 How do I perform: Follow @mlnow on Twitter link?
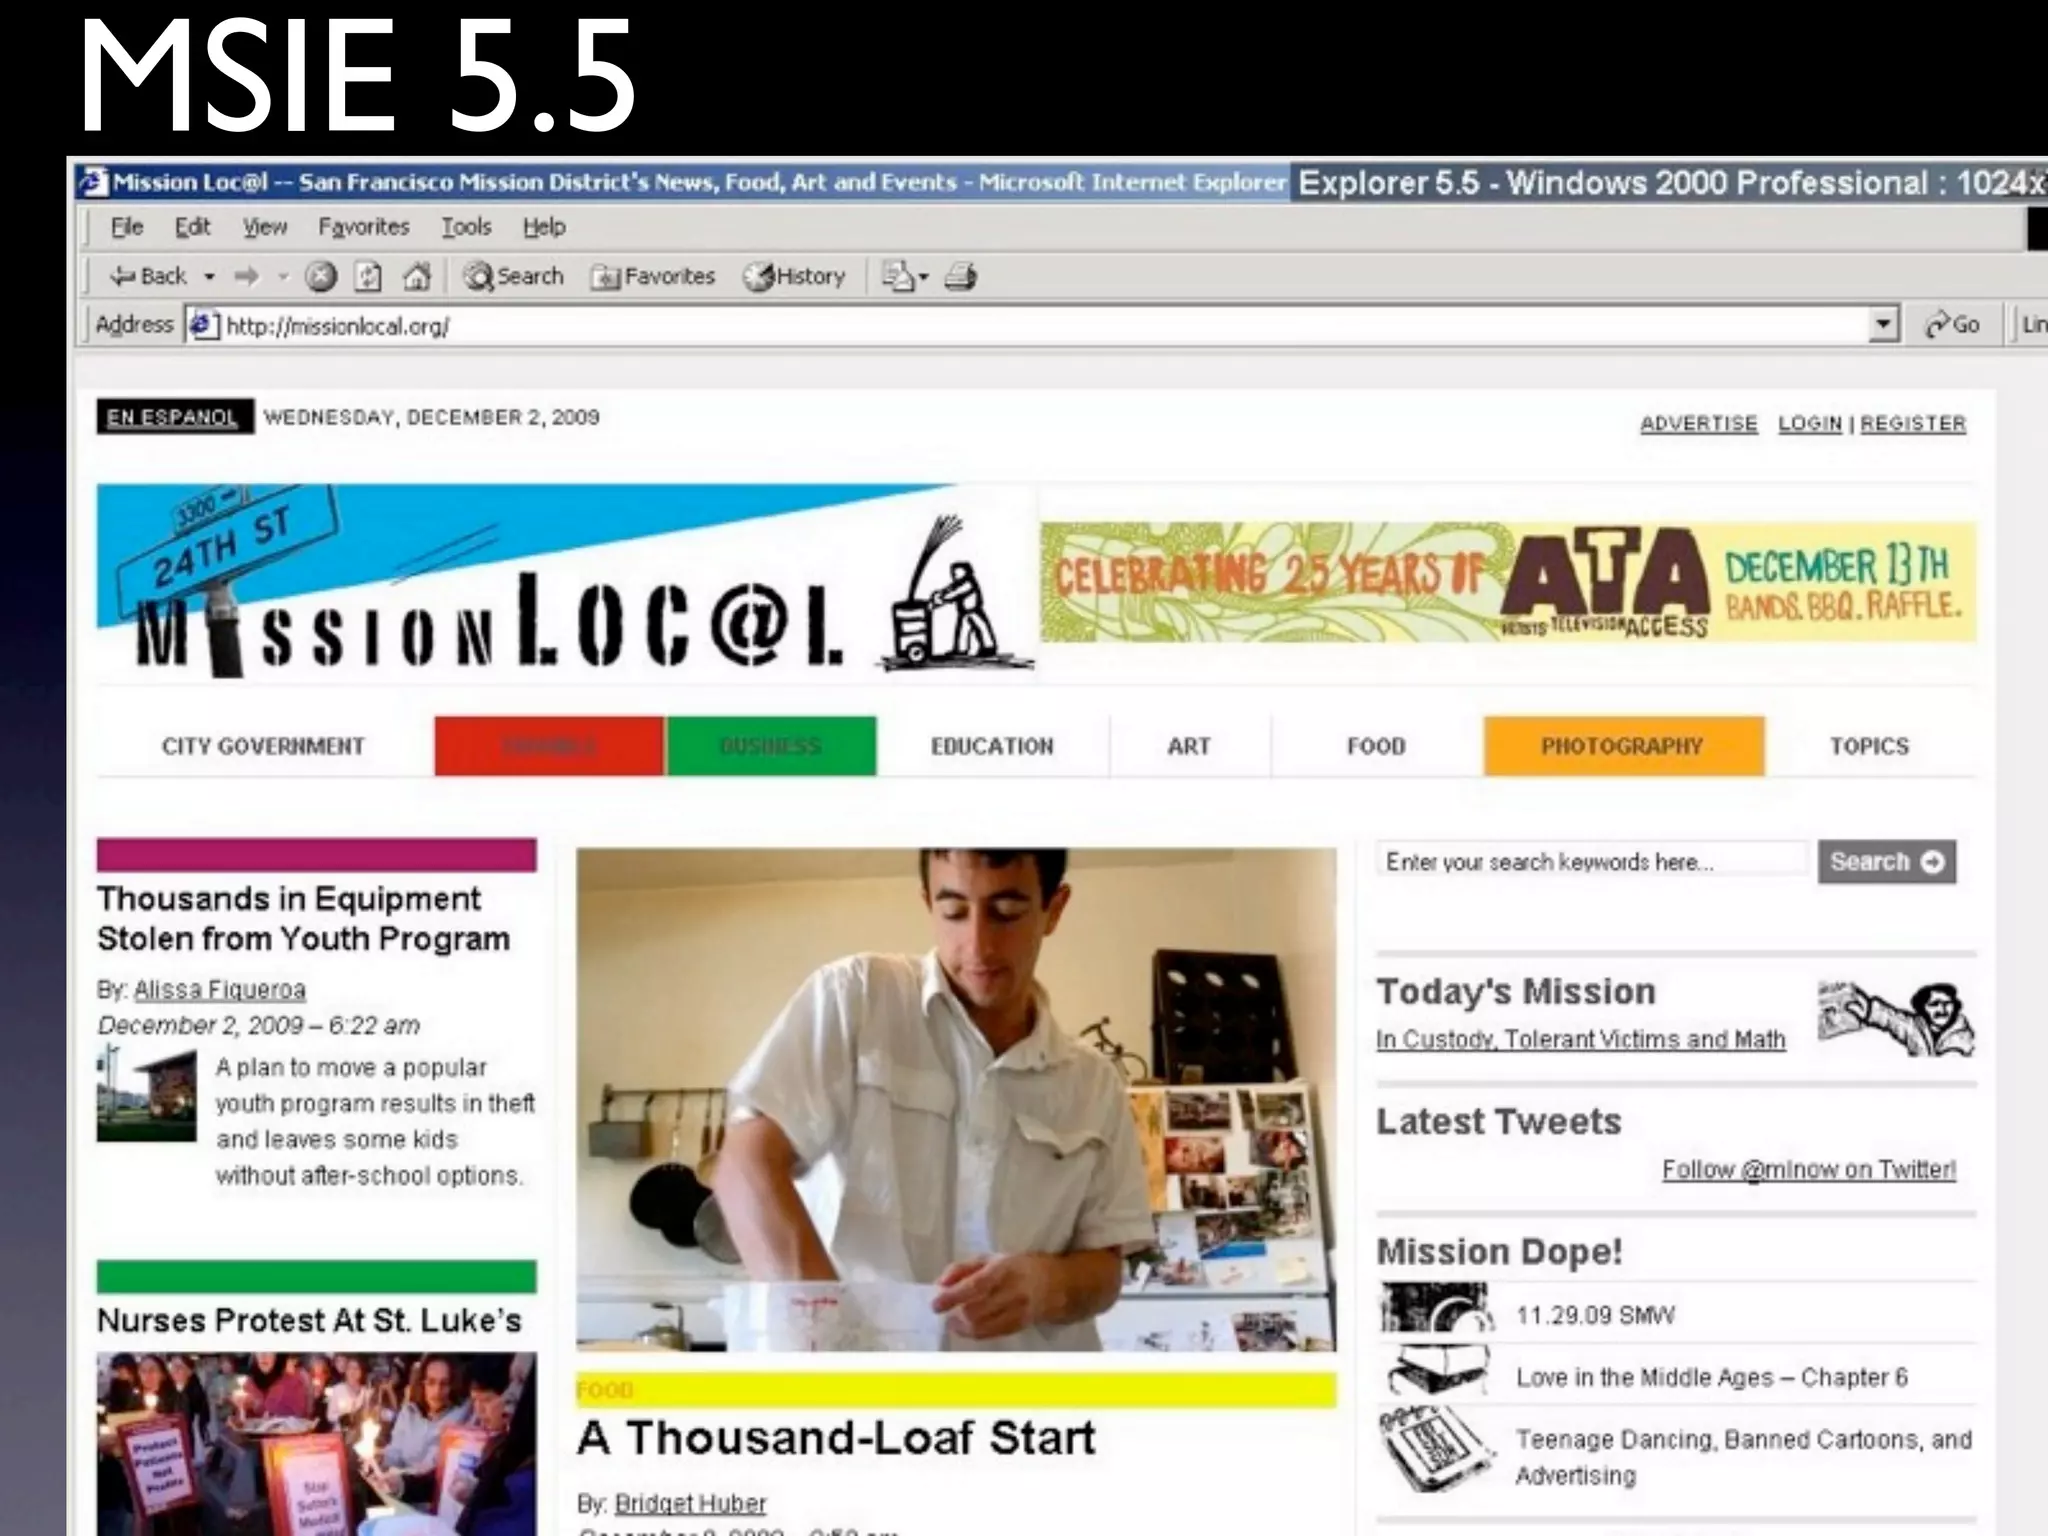(1808, 1169)
